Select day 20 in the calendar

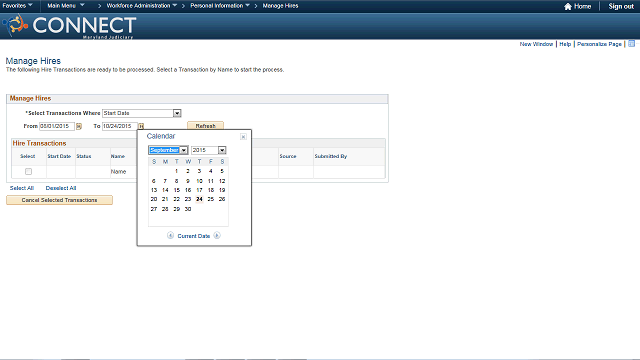point(153,199)
